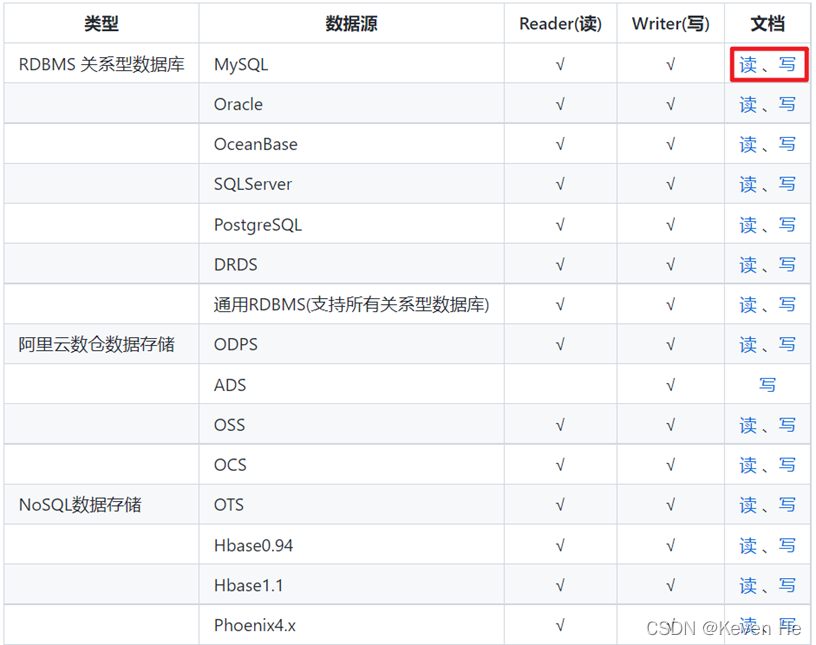Open the MySQL read (读) doc link

748,65
